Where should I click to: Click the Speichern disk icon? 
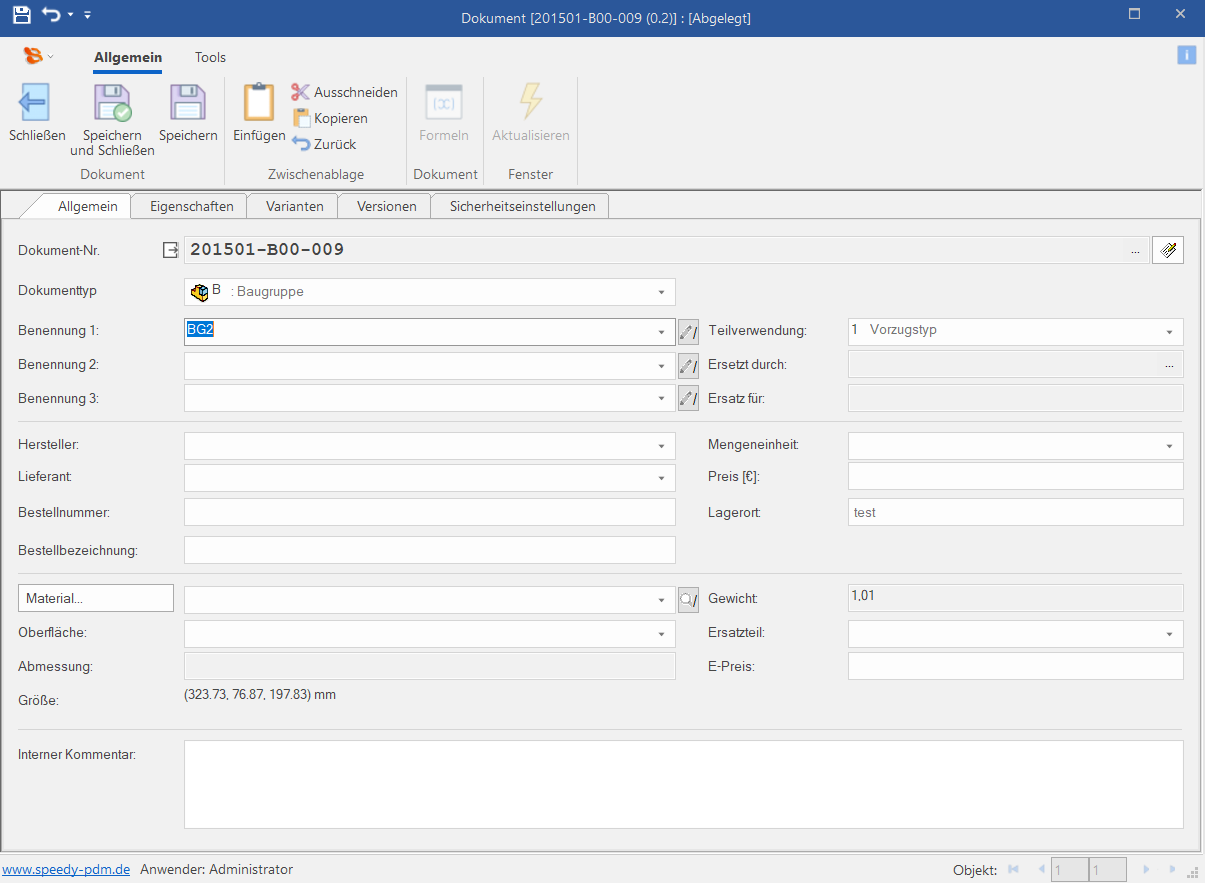[x=188, y=103]
